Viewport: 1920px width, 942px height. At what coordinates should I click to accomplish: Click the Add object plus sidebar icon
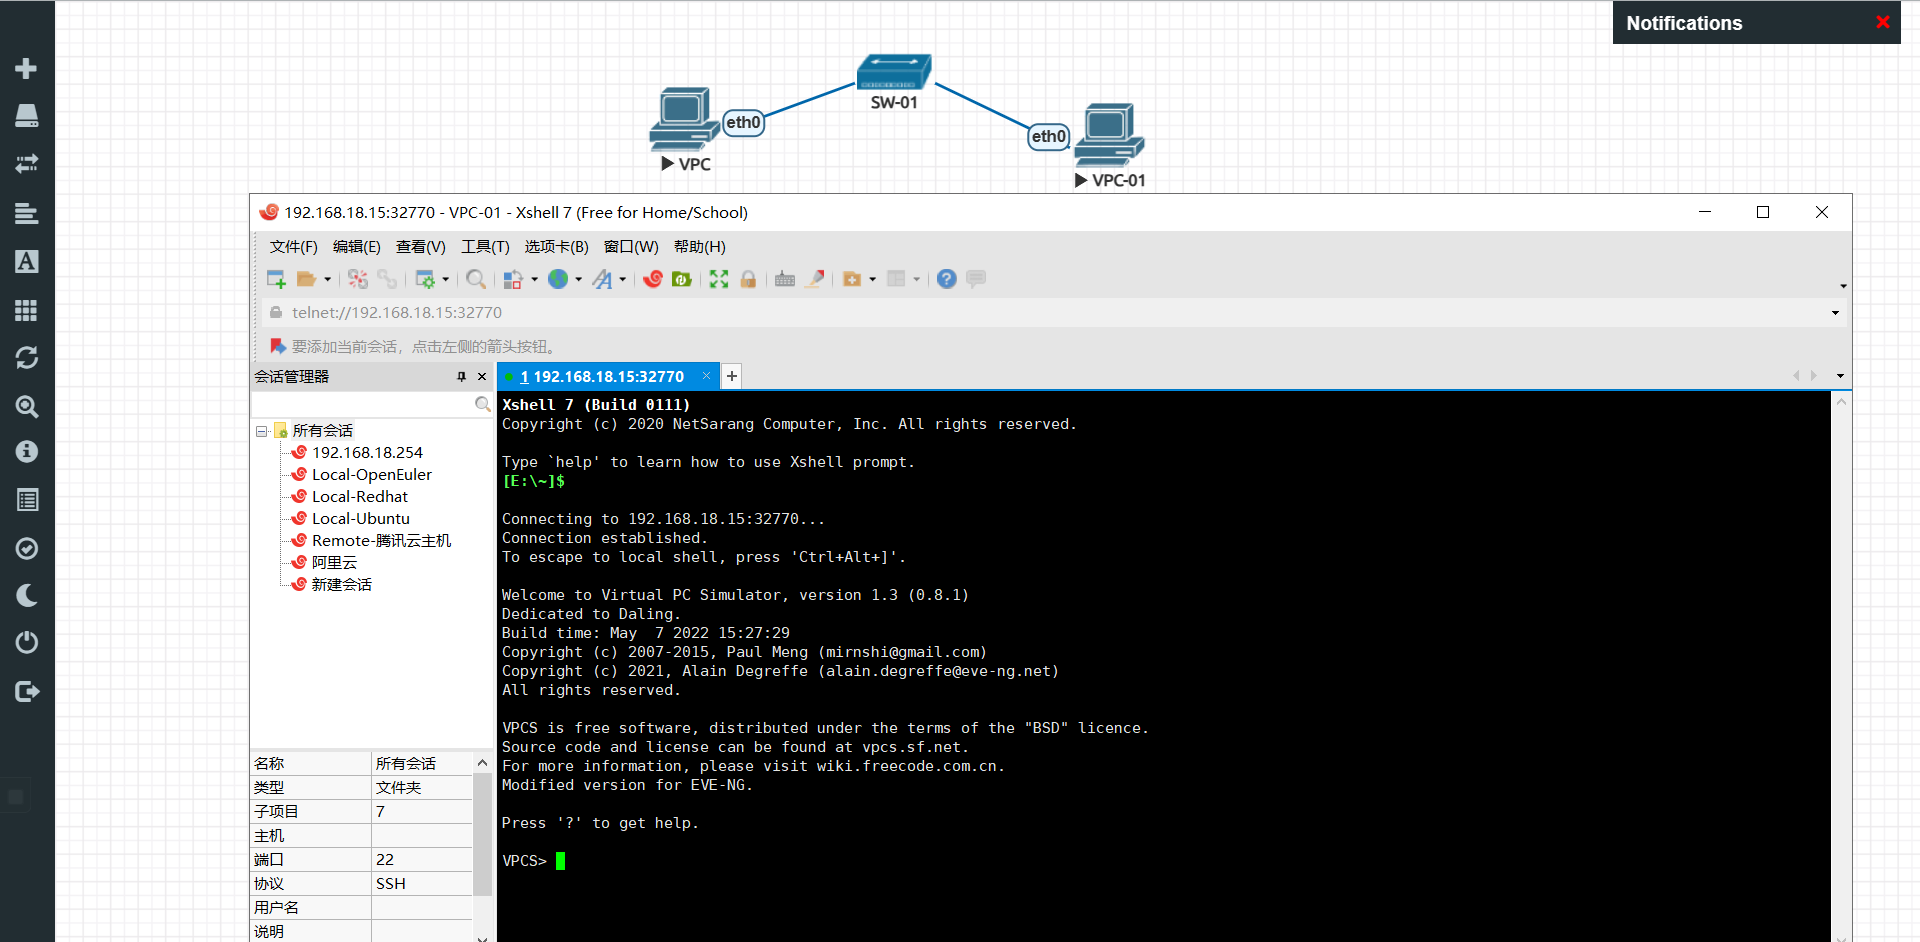pos(27,68)
